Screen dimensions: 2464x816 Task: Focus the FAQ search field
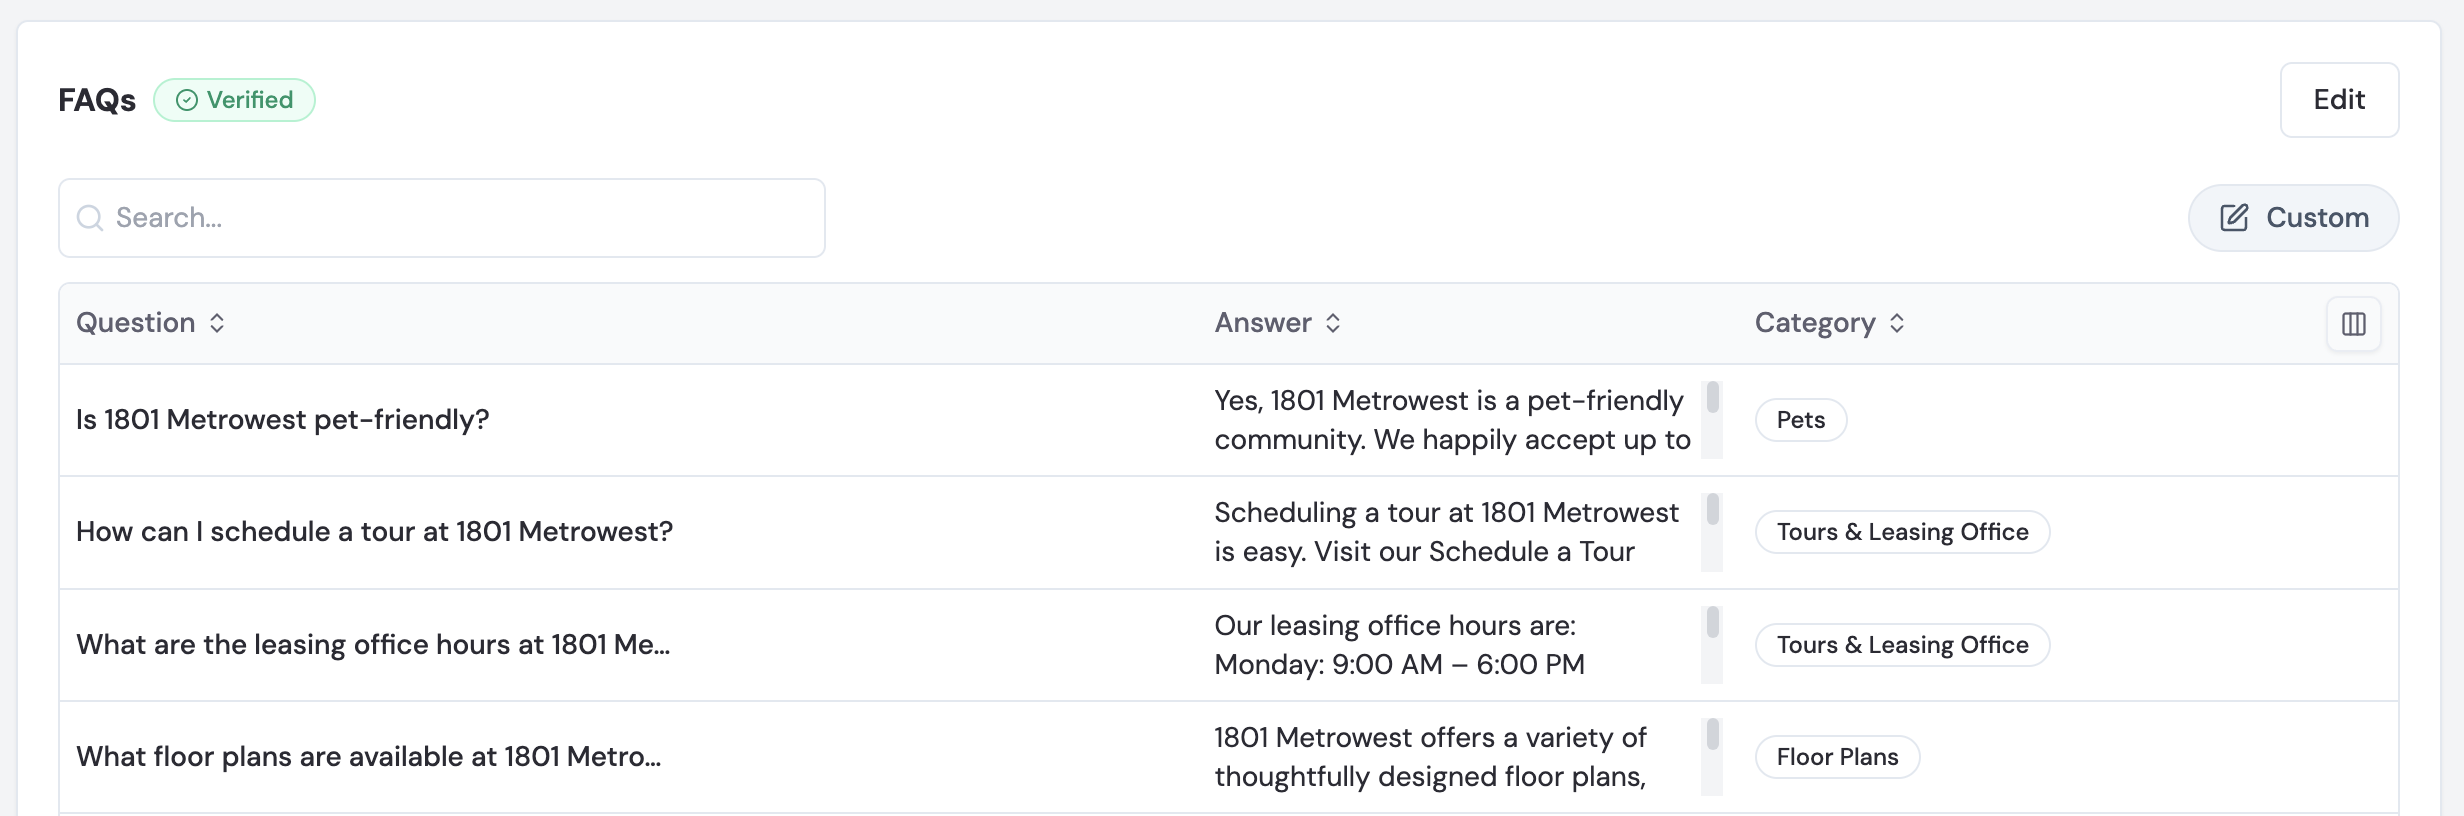click(x=442, y=218)
